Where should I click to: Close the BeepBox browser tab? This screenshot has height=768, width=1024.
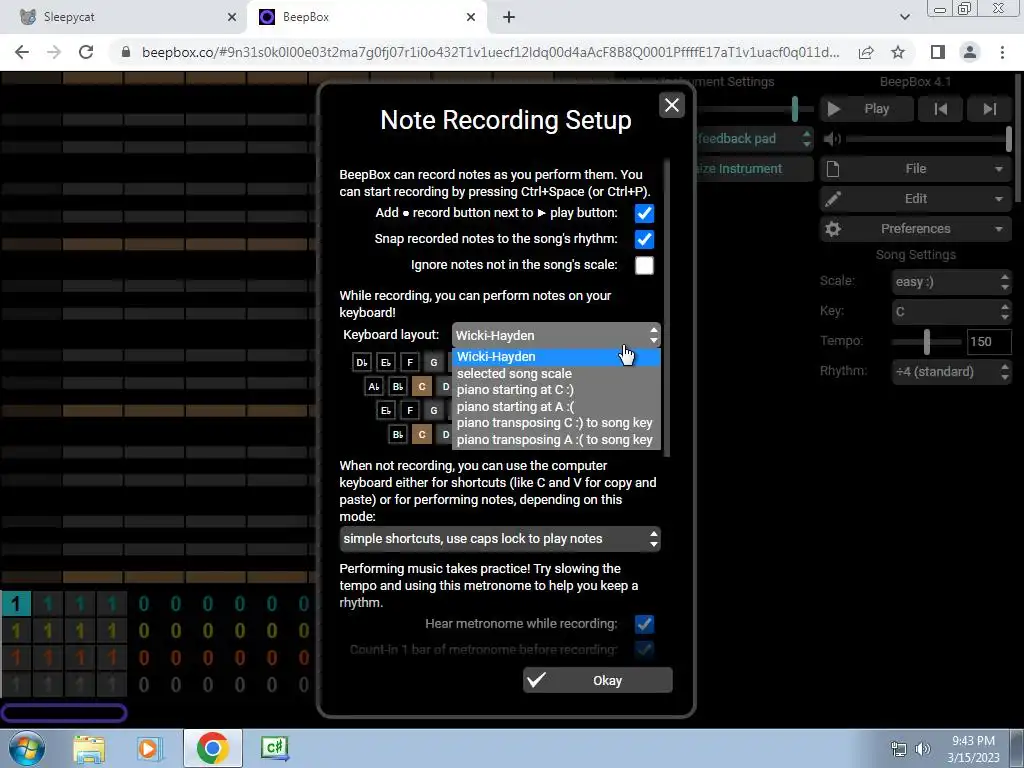[x=471, y=17]
